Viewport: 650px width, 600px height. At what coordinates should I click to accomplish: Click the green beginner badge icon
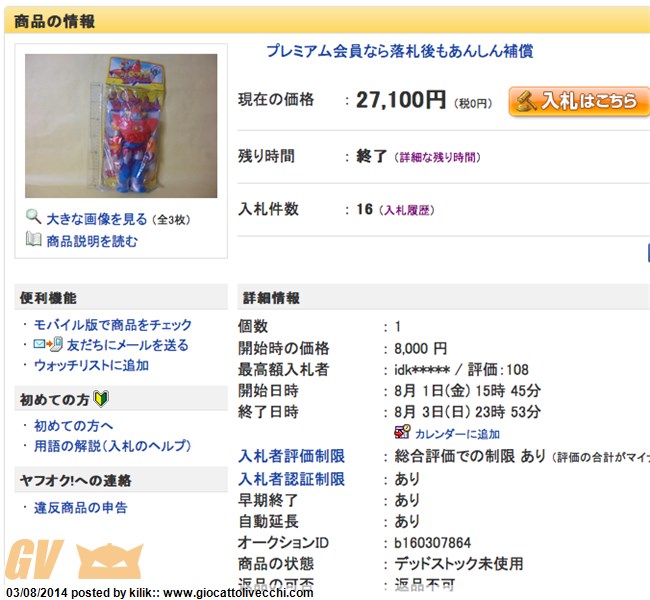point(101,399)
